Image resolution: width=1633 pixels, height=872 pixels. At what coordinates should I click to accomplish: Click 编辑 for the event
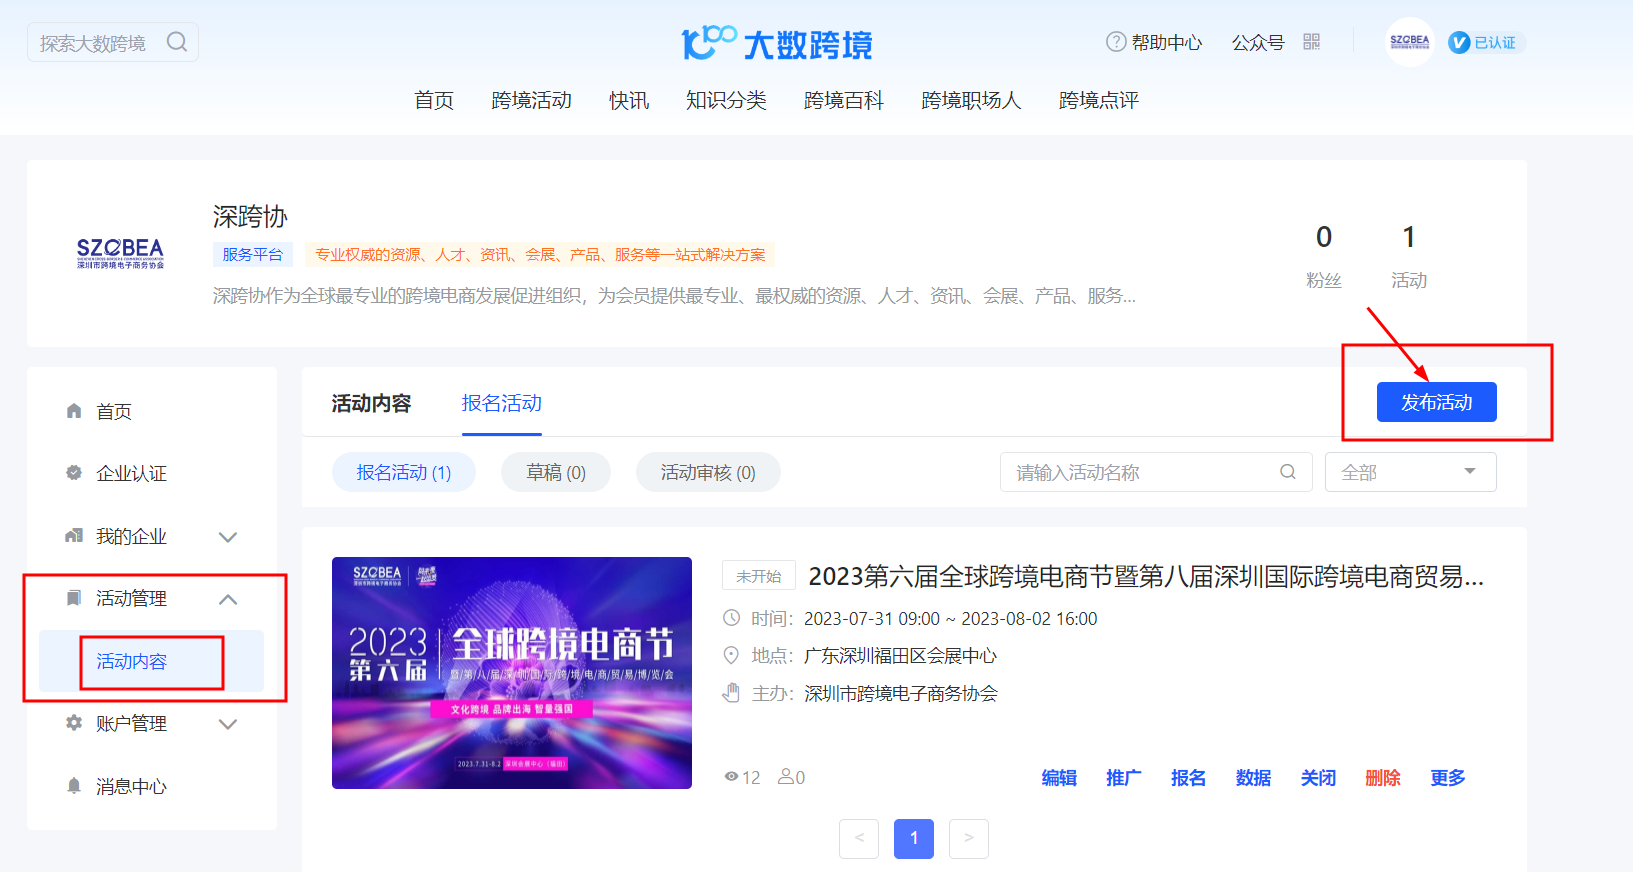[1059, 778]
